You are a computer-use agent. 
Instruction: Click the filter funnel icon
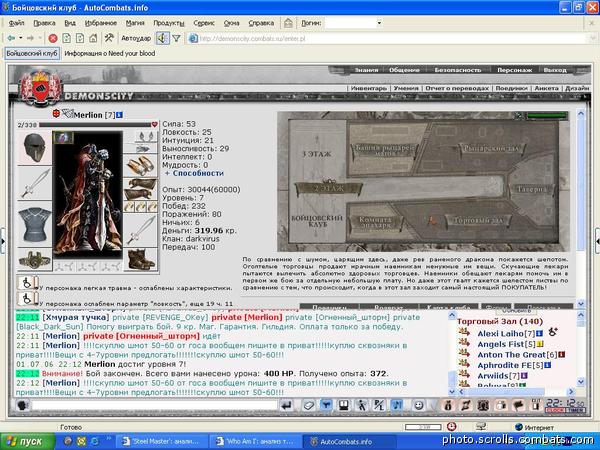pyautogui.click(x=176, y=38)
